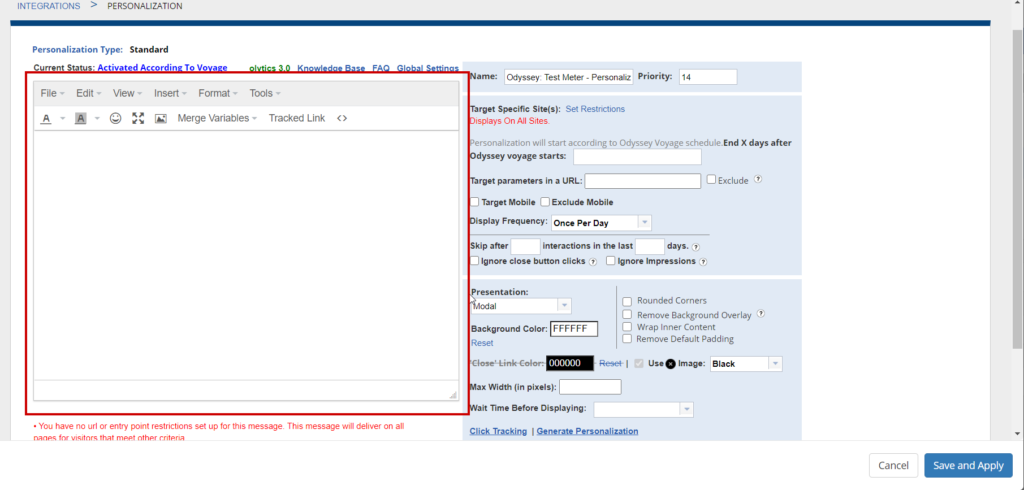Screen dimensions: 1024x490
Task: Open the emoticons picker
Action: click(x=115, y=118)
